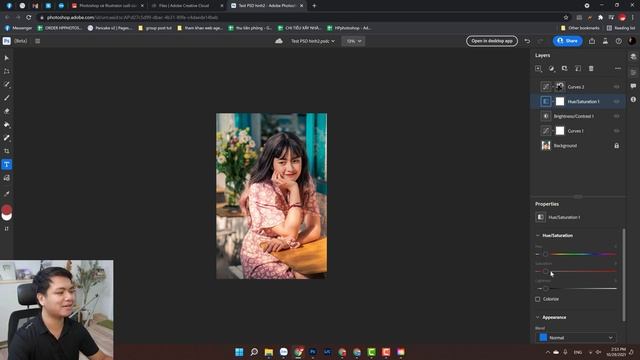Viewport: 640px width, 360px height.
Task: Open the Other bookmarks folder
Action: (580, 28)
